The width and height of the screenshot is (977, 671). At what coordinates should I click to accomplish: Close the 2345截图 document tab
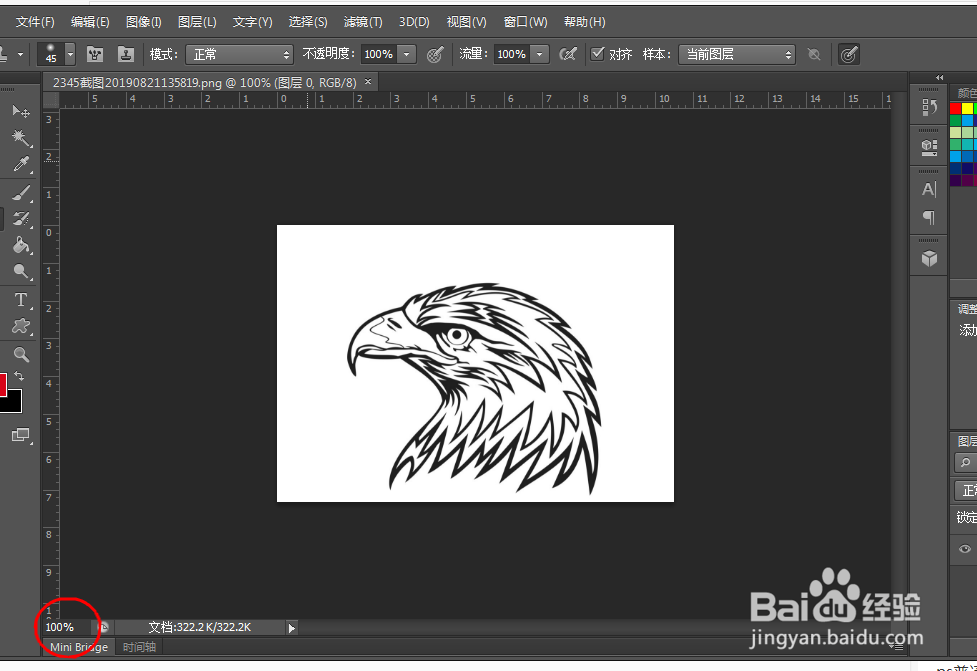pos(368,82)
